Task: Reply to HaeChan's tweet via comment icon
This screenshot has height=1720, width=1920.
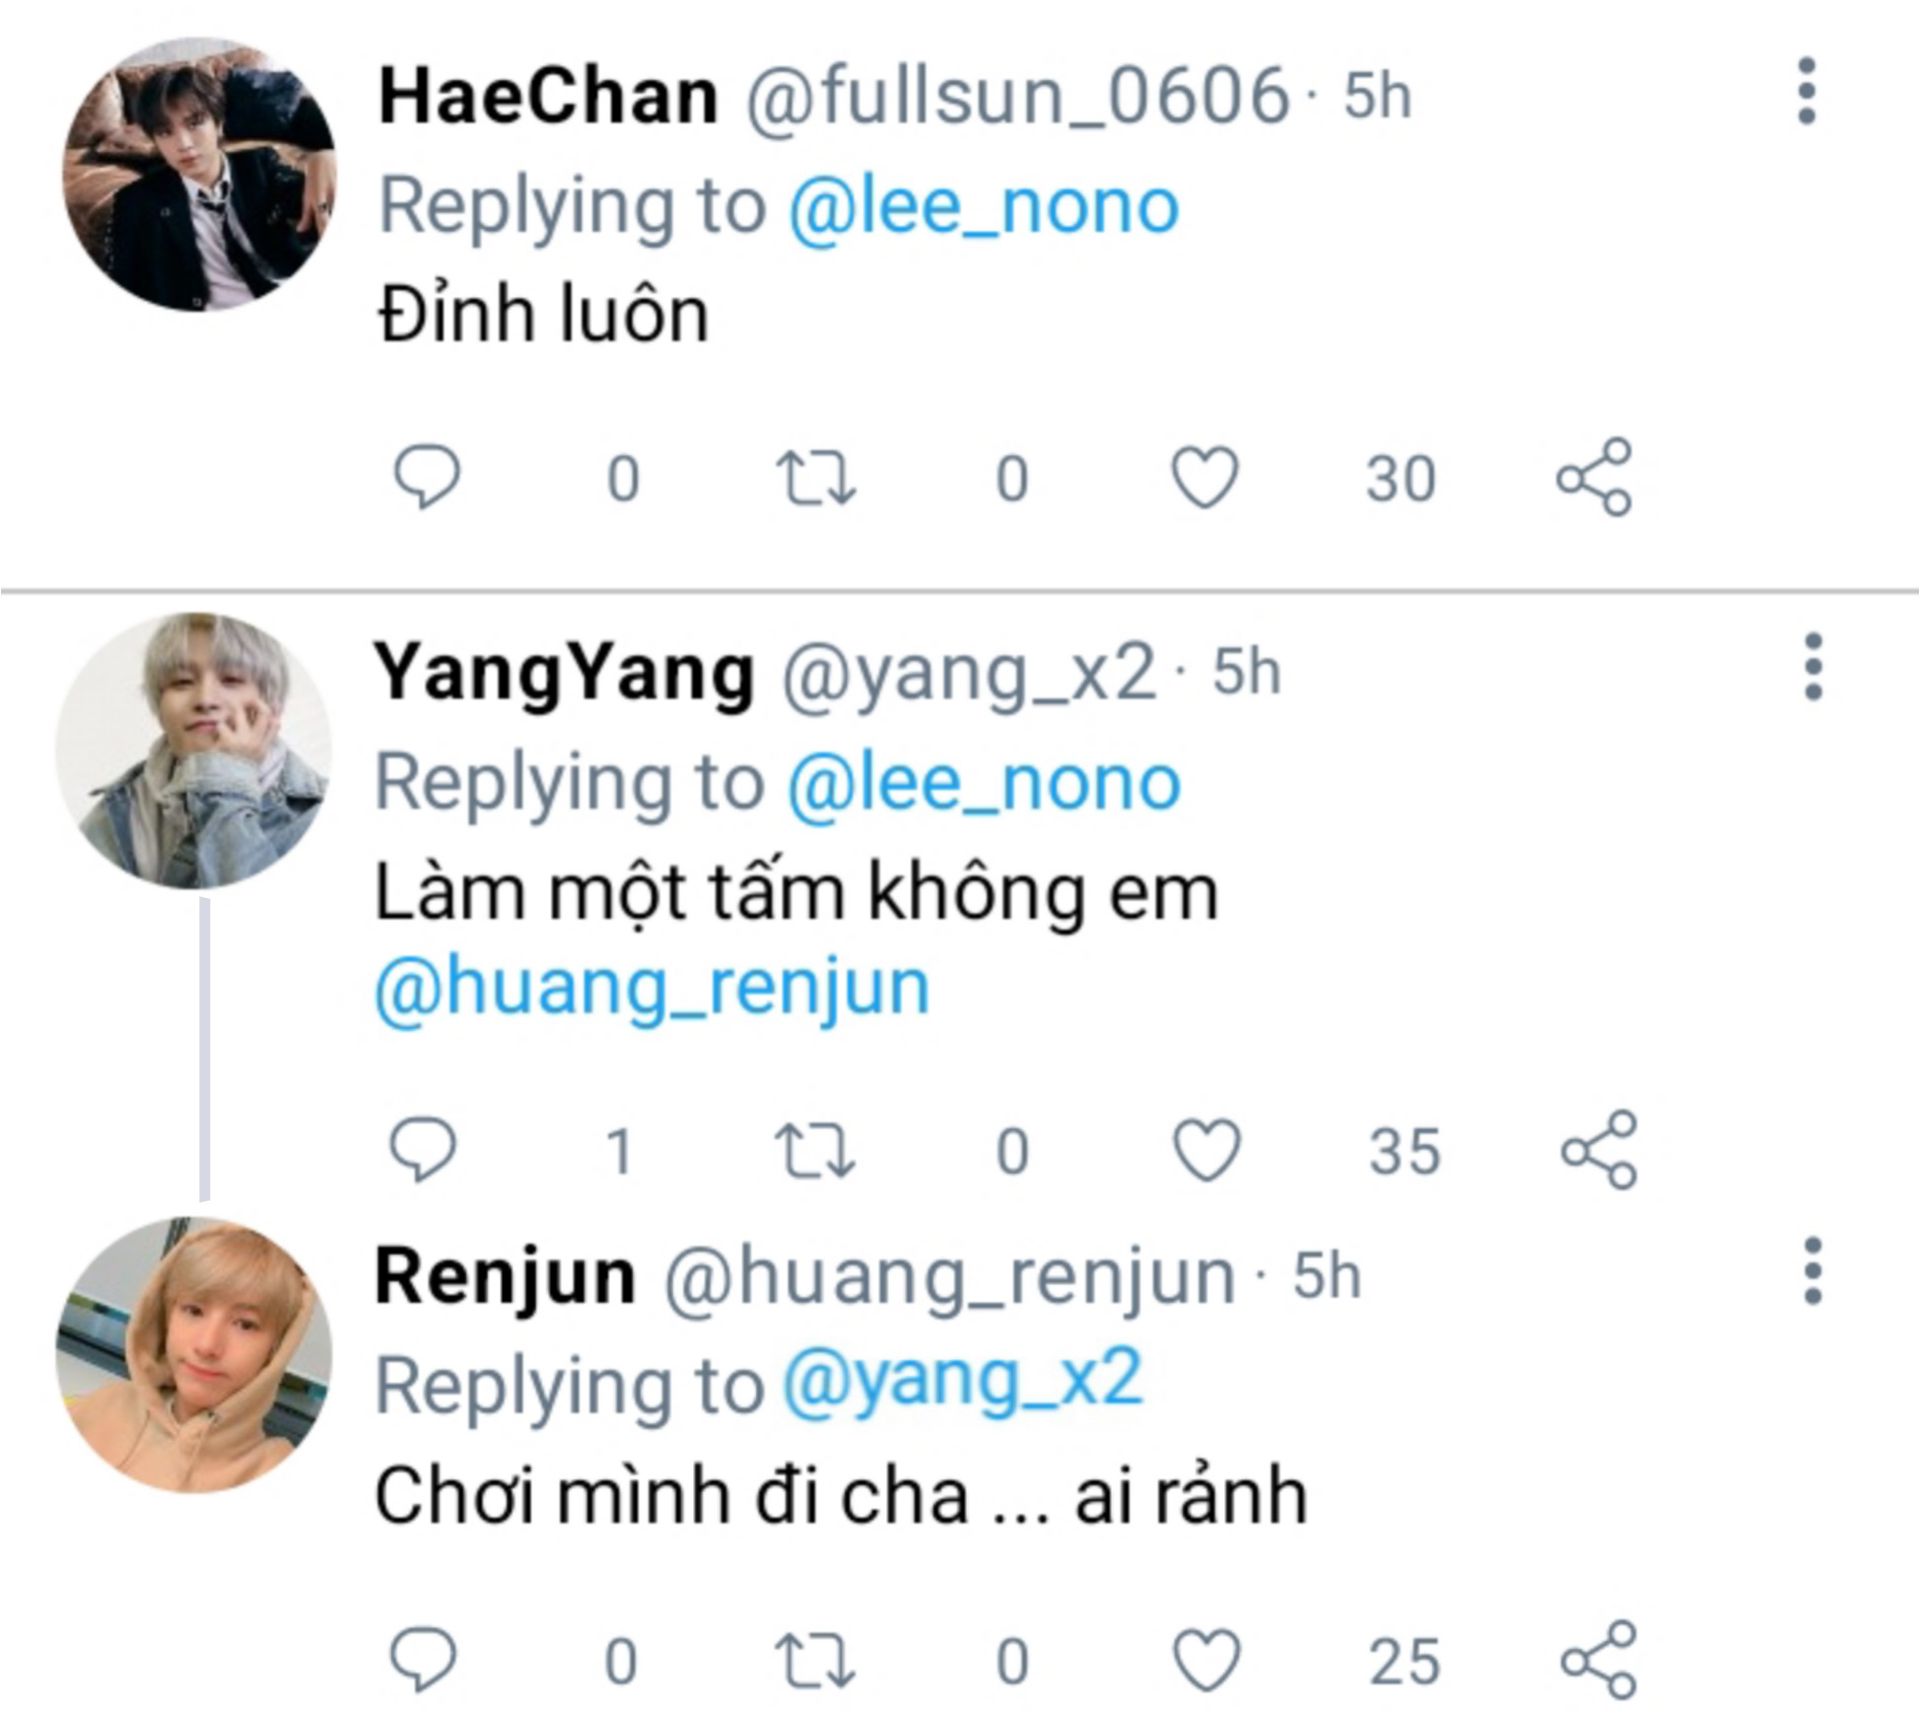Action: click(427, 477)
